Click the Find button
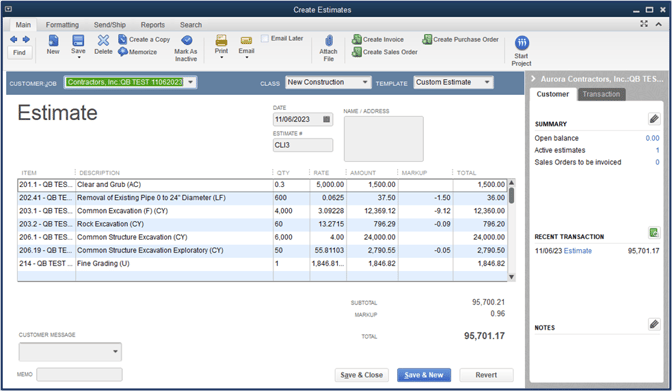The width and height of the screenshot is (672, 391). (19, 52)
